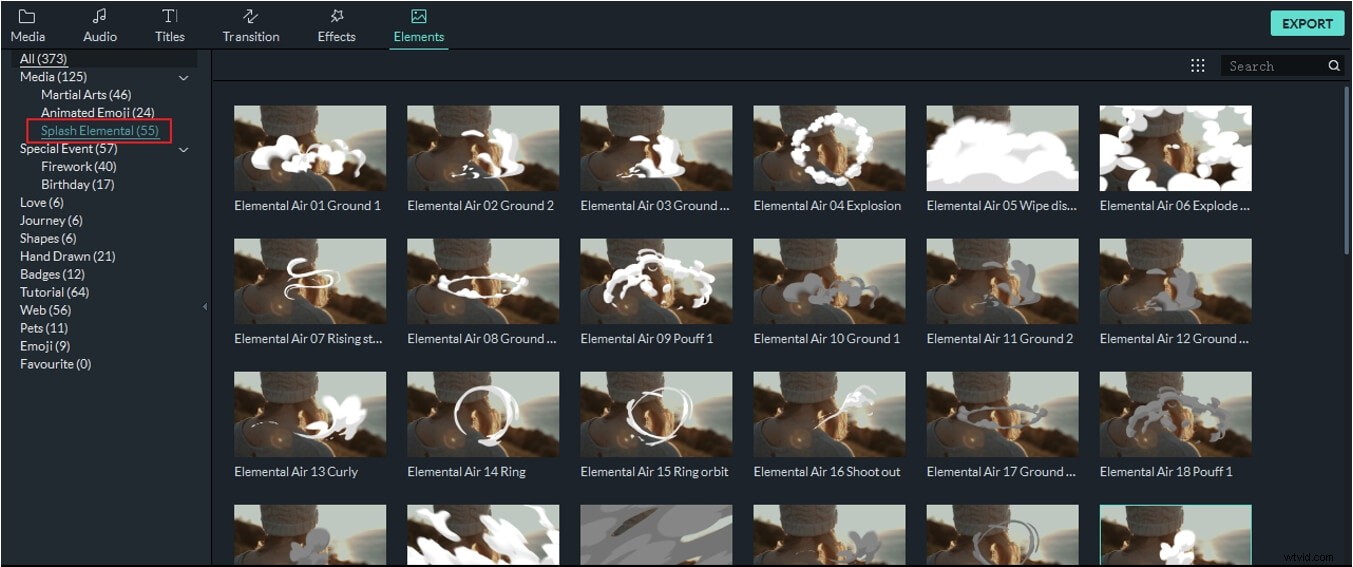Select Tutorial (64) category
The height and width of the screenshot is (567, 1353).
click(54, 293)
